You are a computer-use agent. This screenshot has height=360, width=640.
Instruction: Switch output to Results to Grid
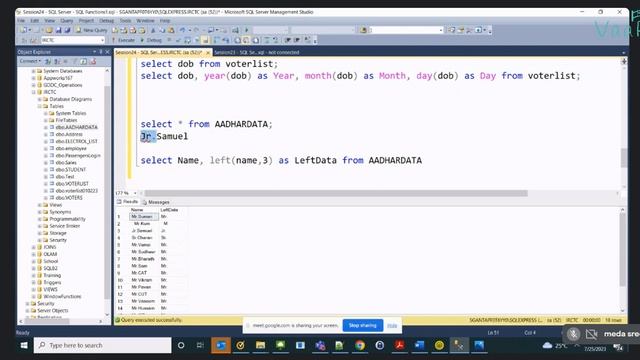click(246, 40)
